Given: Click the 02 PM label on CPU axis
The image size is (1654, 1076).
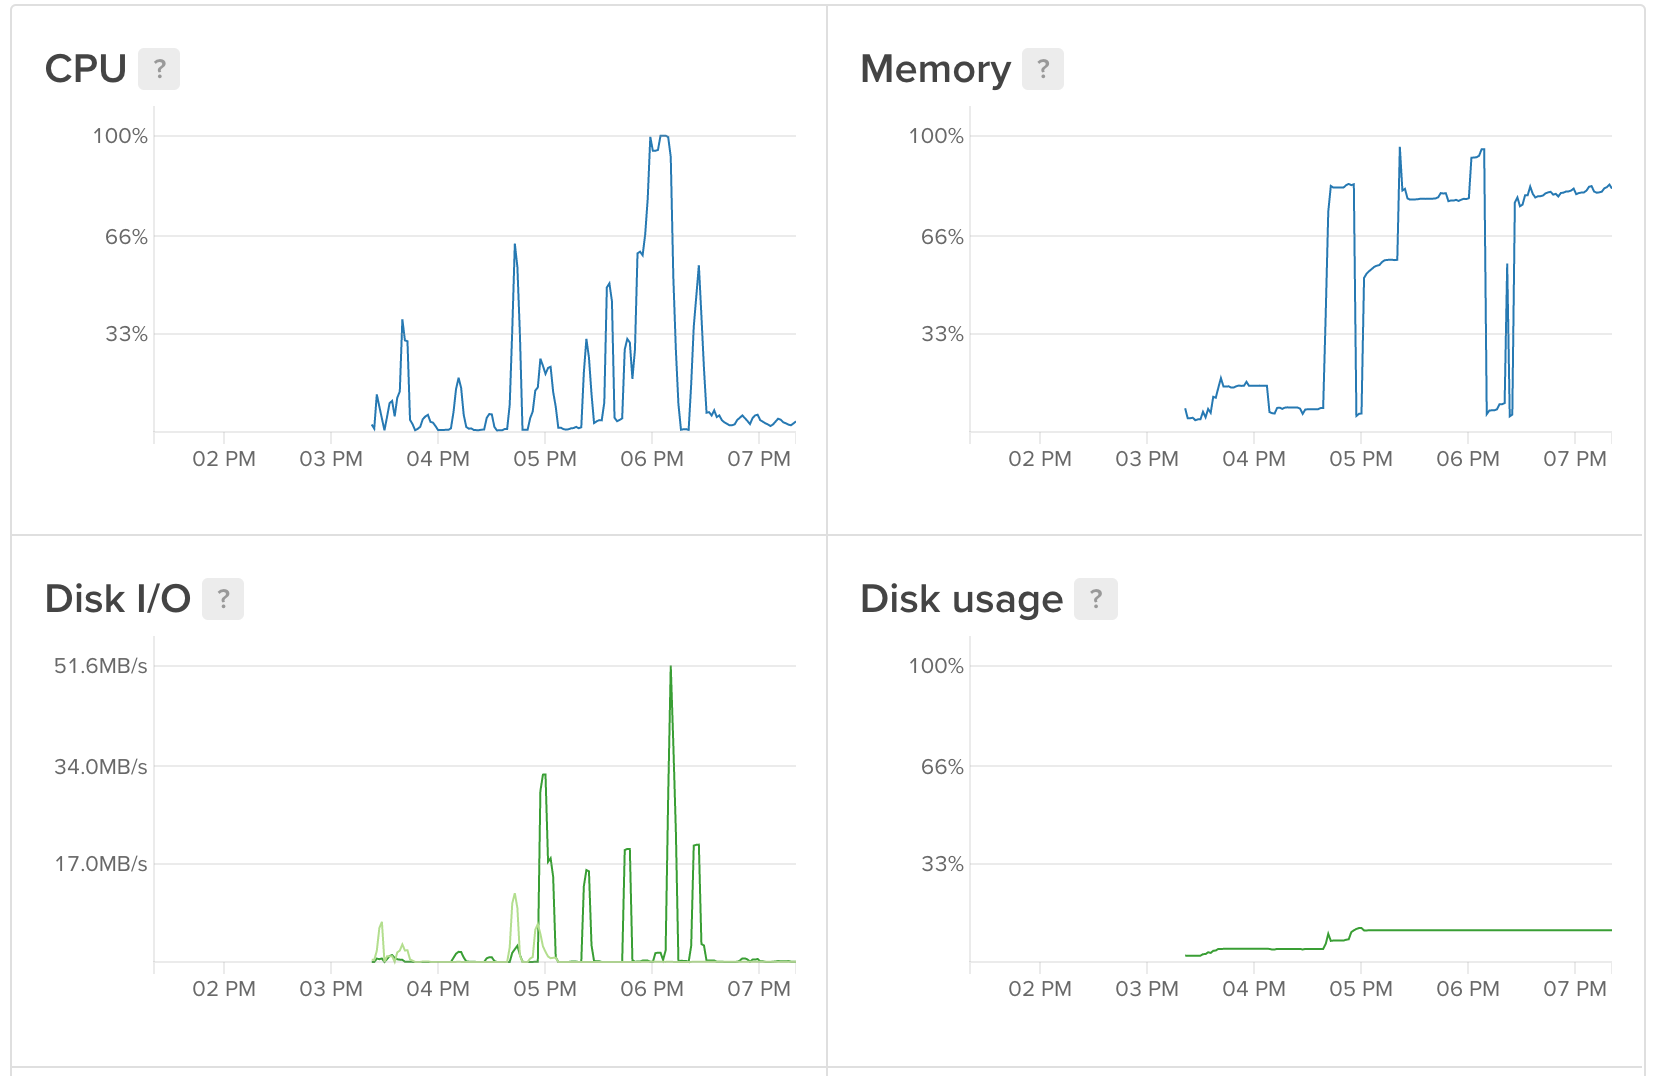Looking at the screenshot, I should point(223,458).
